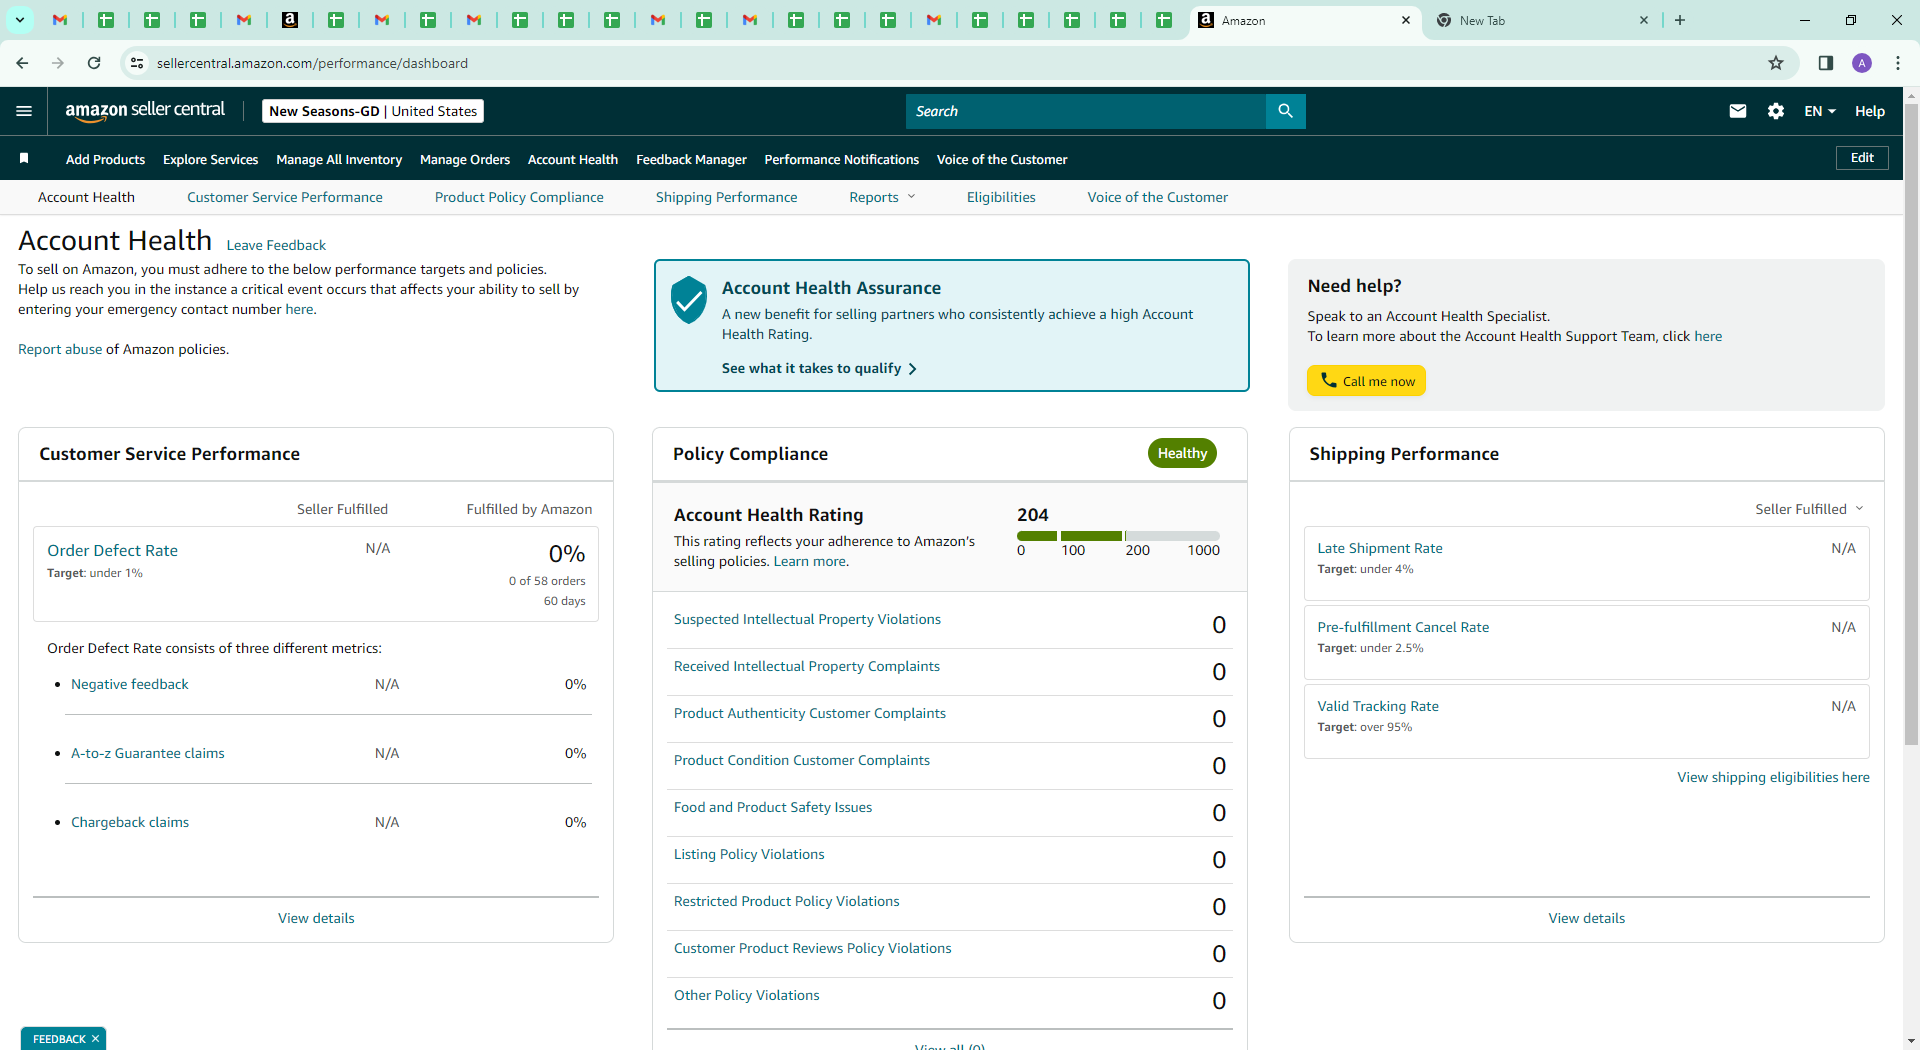Open the Seller Central hamburger menu
The height and width of the screenshot is (1050, 1920).
click(x=24, y=111)
